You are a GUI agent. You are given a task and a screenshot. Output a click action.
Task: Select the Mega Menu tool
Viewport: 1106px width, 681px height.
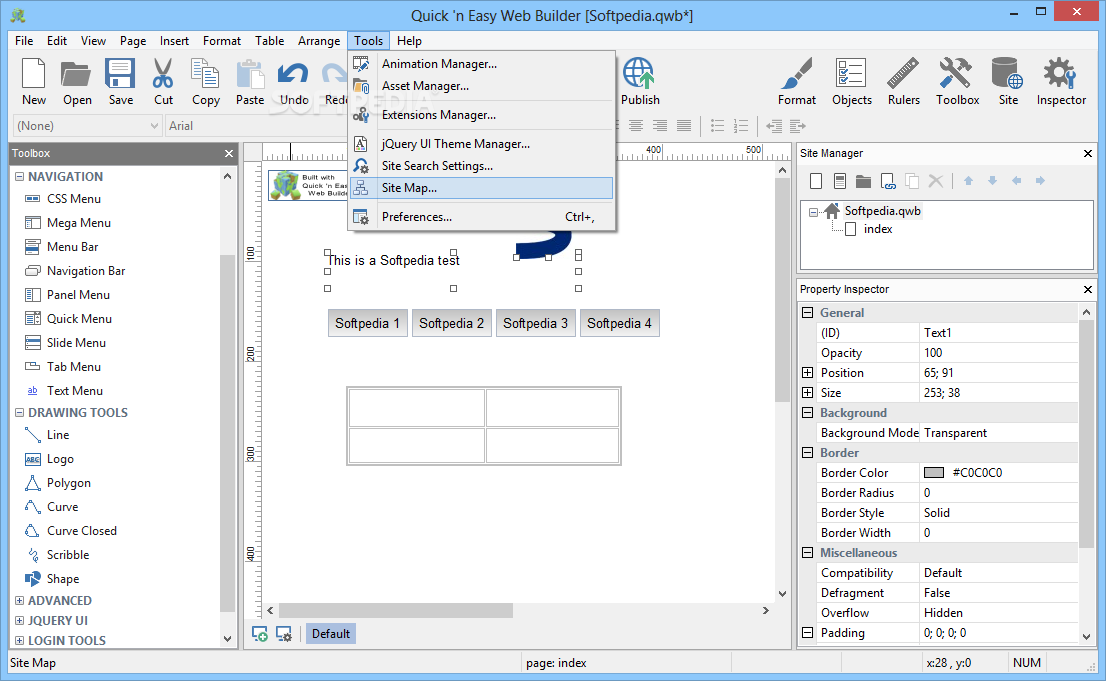pos(78,223)
